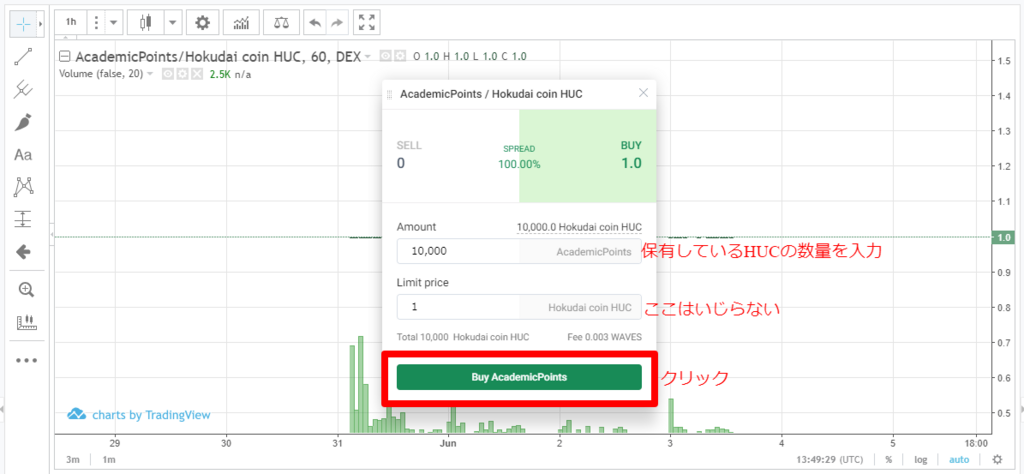Screen dimensions: 1024x474
Task: Click the 10,000.0 Hokudai coin HUC balance link
Action: (579, 227)
